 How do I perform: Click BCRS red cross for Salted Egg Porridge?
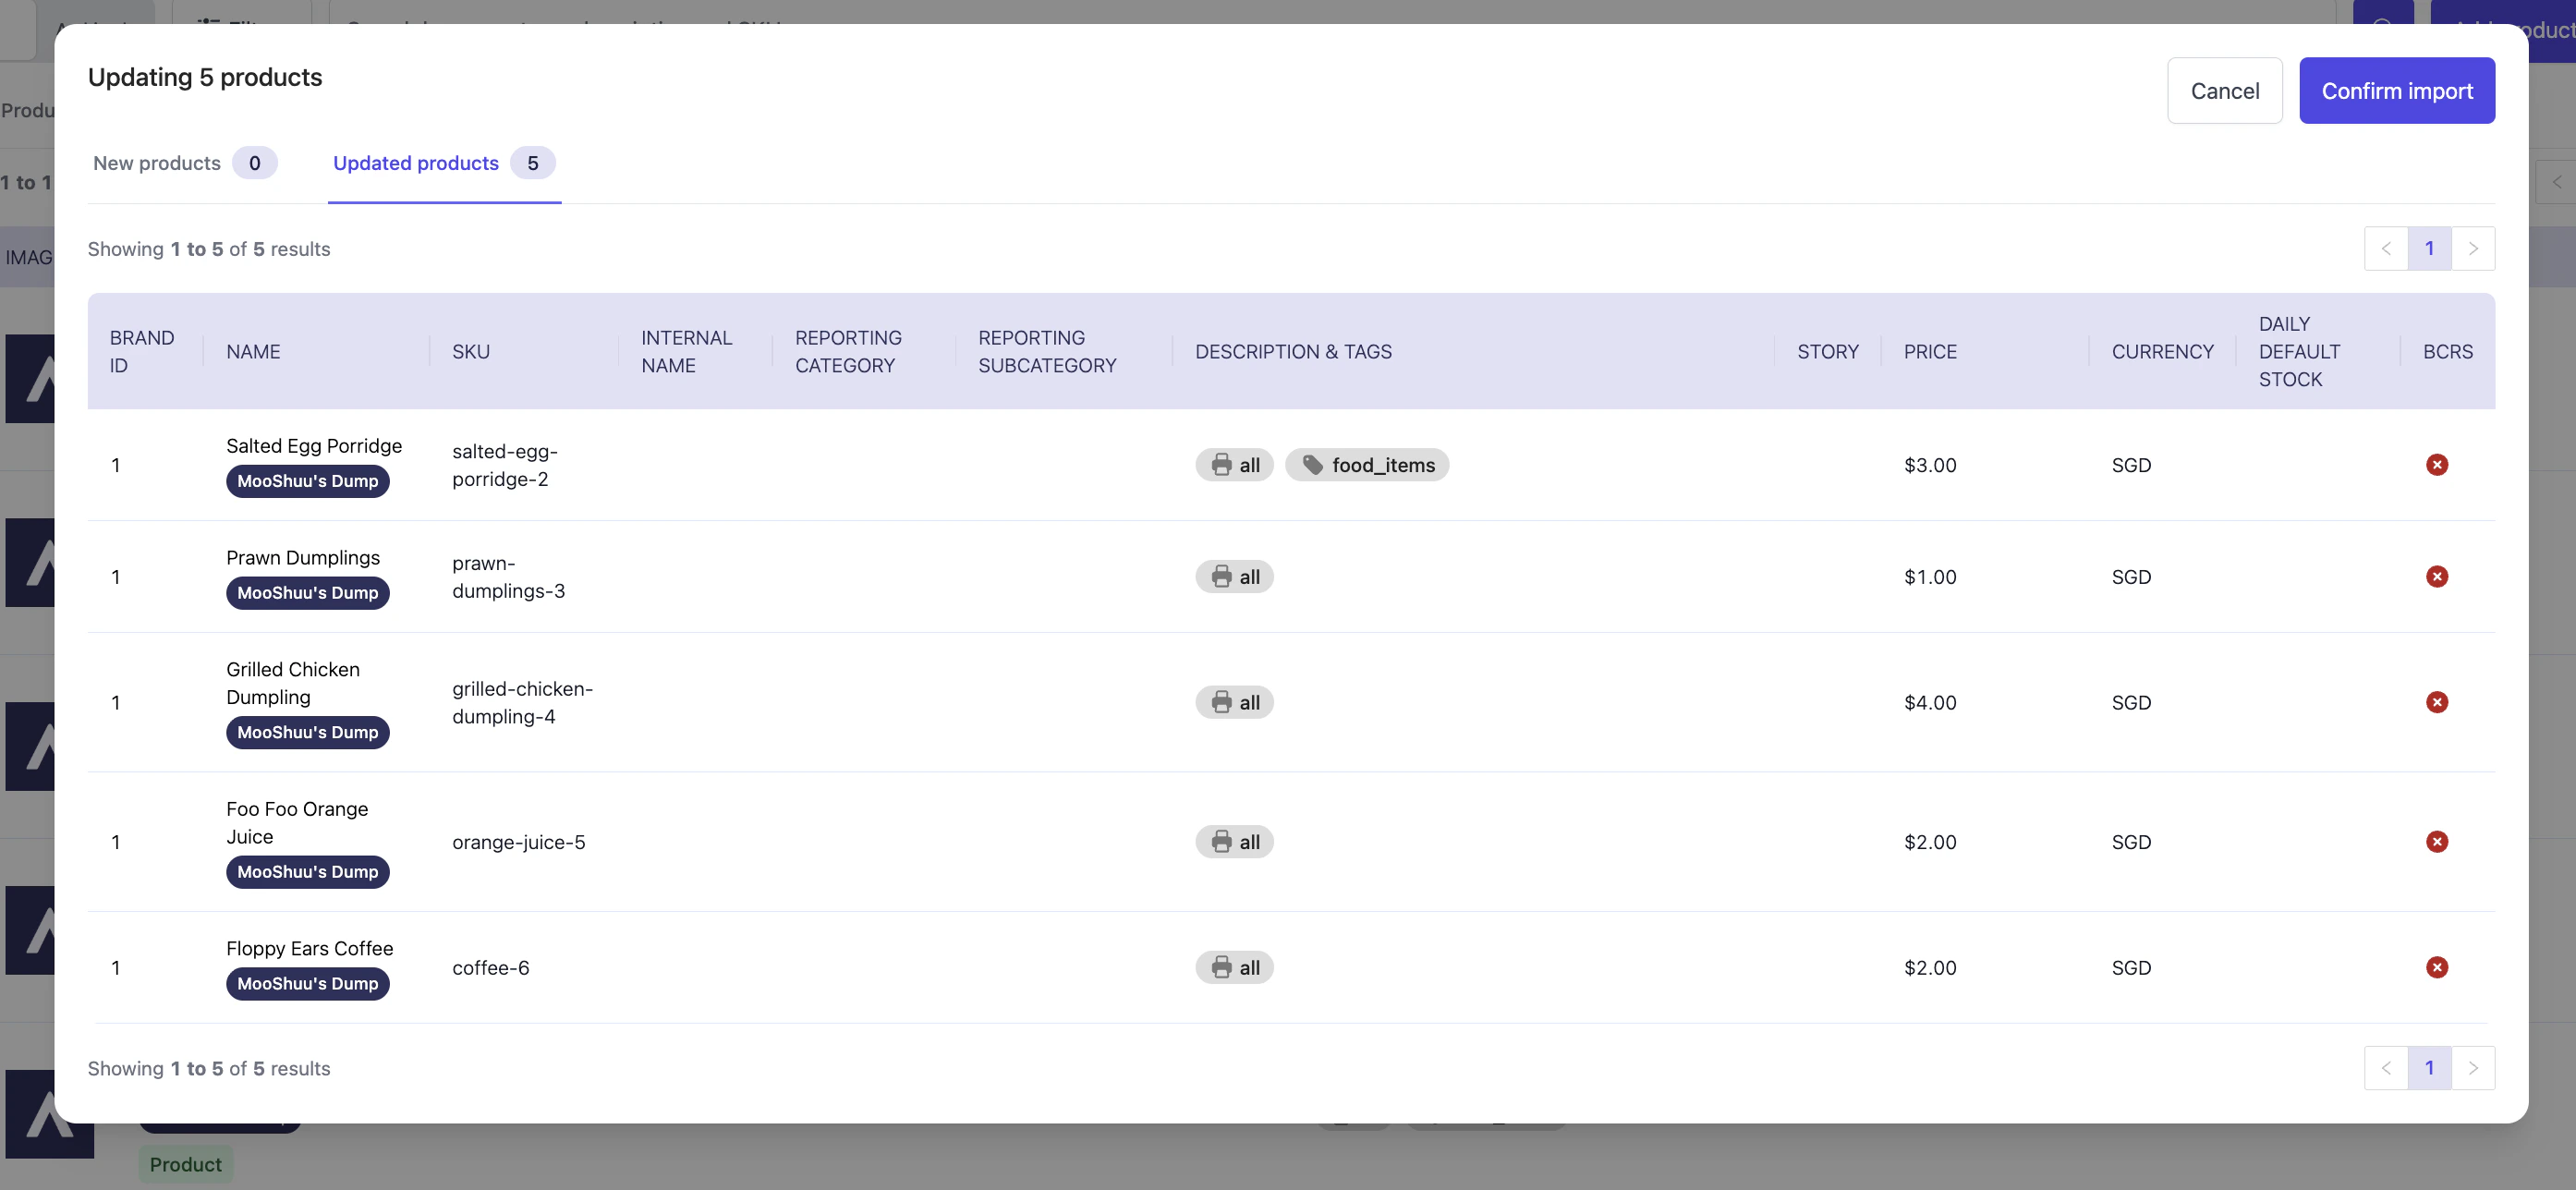pos(2436,465)
